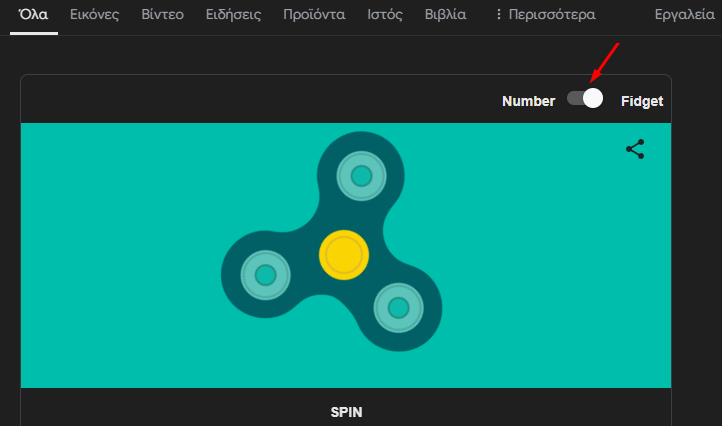Select the Προϊόντα tab
722x426 pixels.
314,15
